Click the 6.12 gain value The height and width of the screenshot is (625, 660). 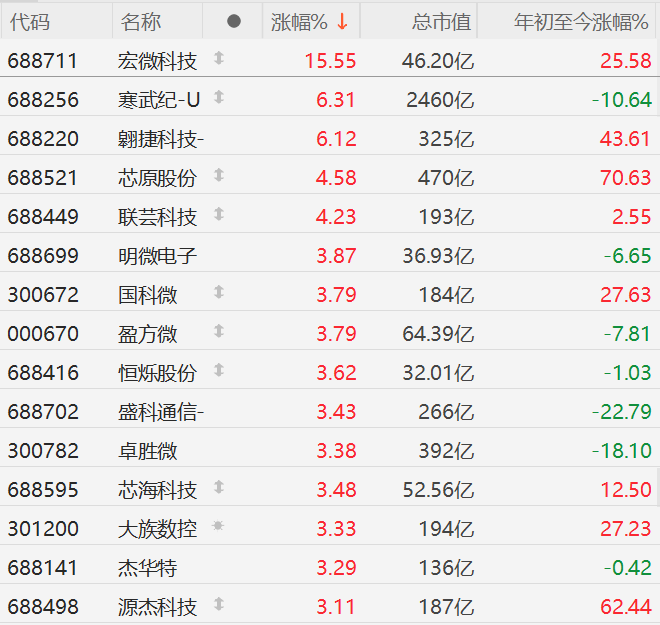point(336,139)
